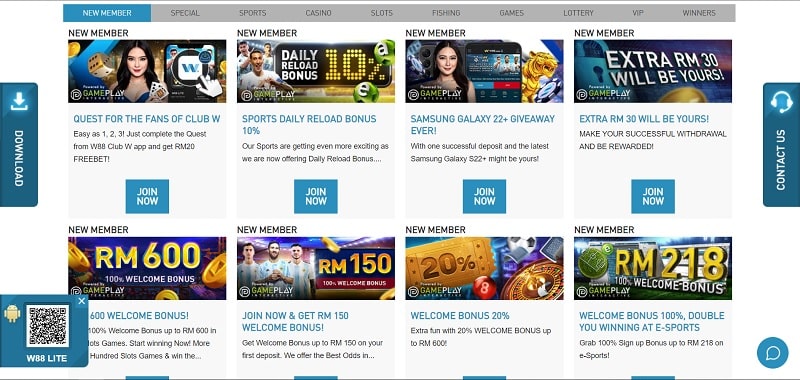The height and width of the screenshot is (380, 800).
Task: Click the RM 218 e-sports banner thumbnail
Action: click(653, 268)
